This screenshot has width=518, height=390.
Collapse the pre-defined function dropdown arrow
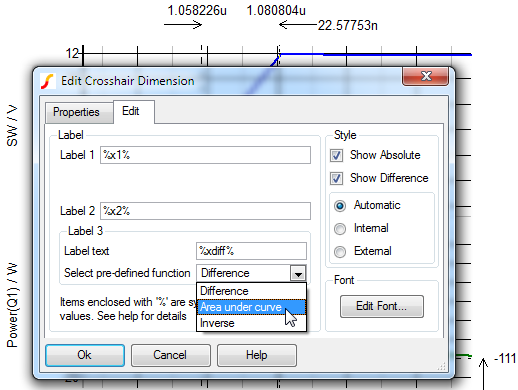click(x=298, y=273)
